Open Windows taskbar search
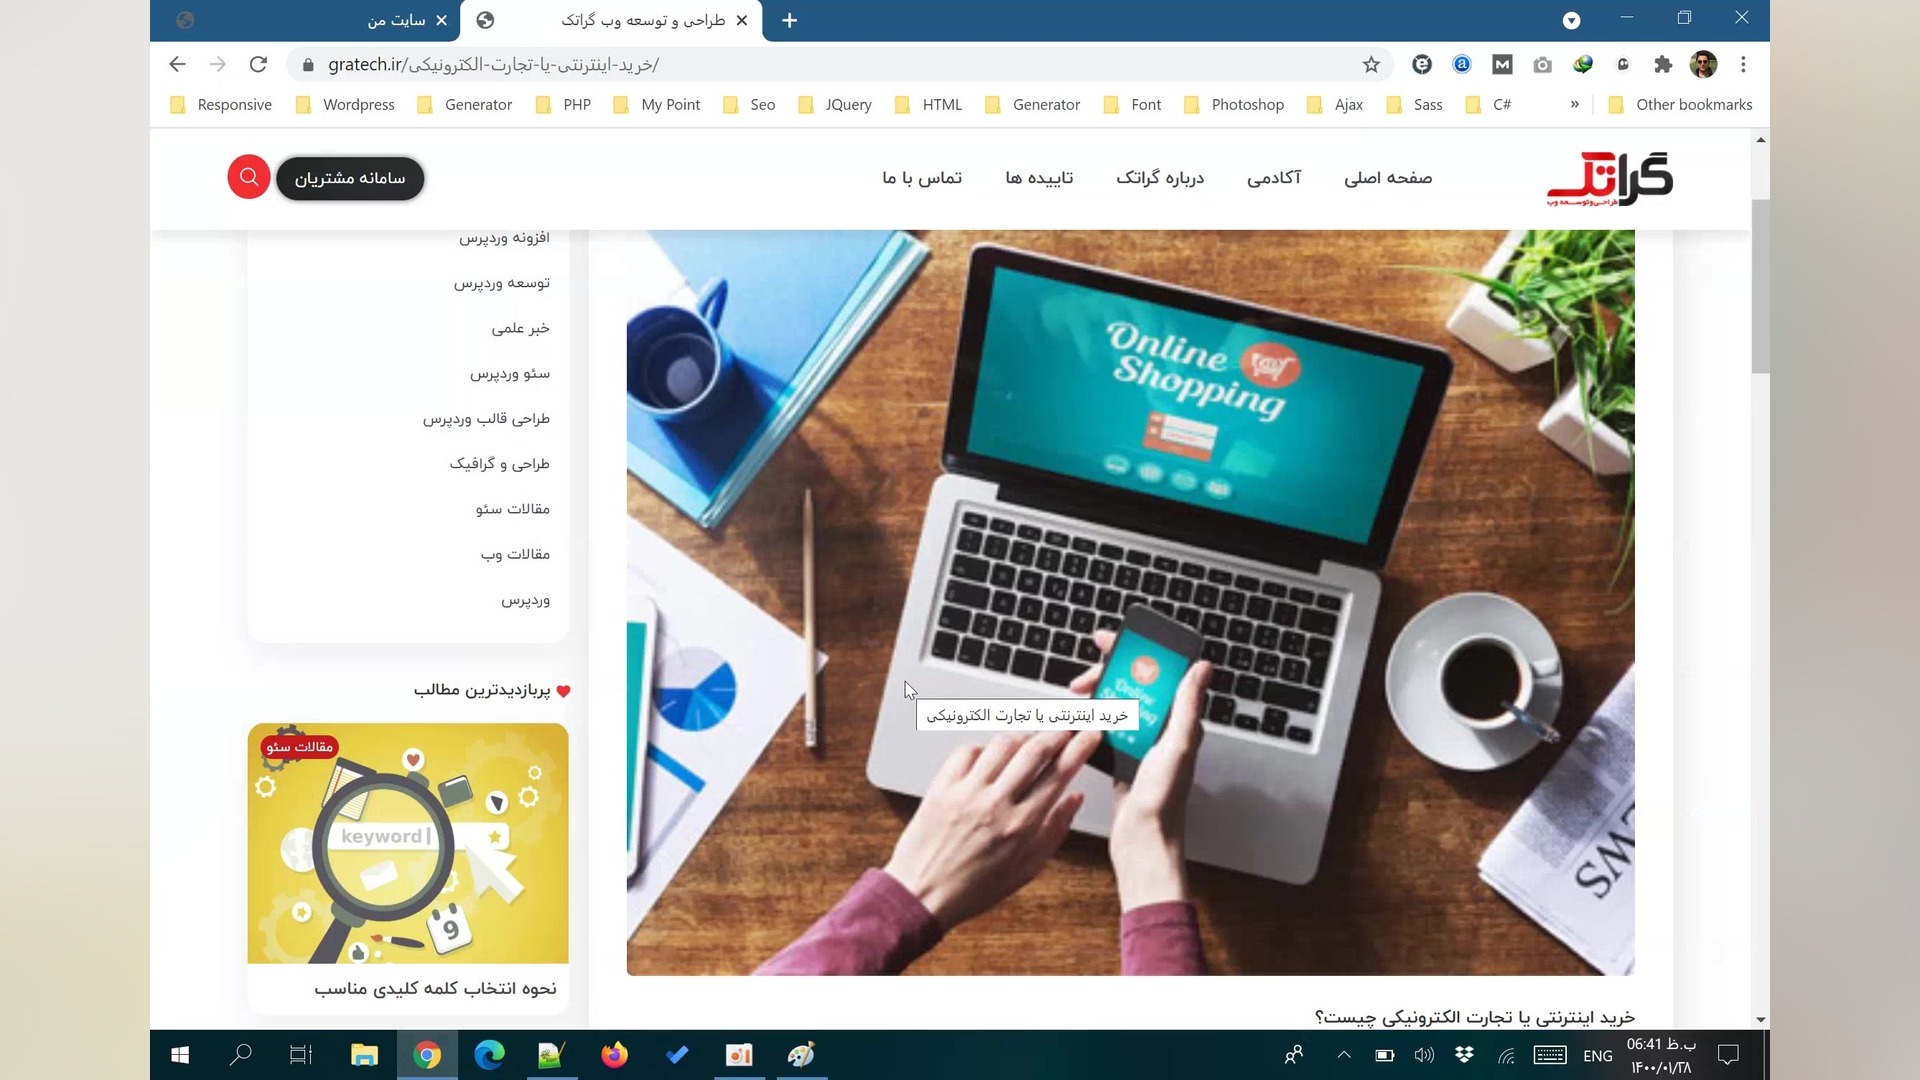This screenshot has height=1080, width=1920. (240, 1055)
